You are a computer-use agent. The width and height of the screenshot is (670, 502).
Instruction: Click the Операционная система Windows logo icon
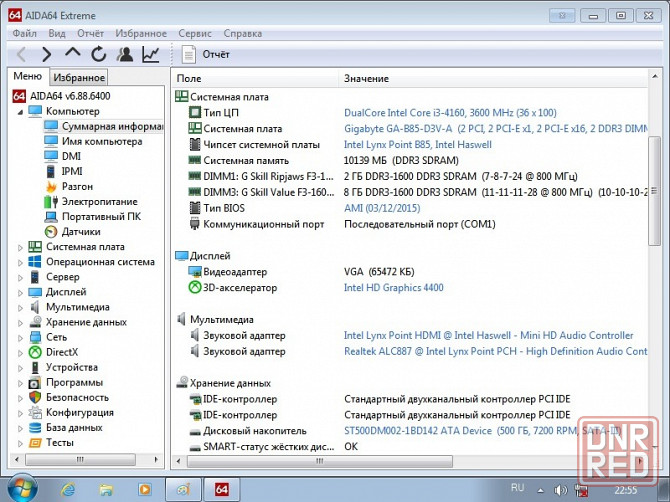click(x=35, y=261)
